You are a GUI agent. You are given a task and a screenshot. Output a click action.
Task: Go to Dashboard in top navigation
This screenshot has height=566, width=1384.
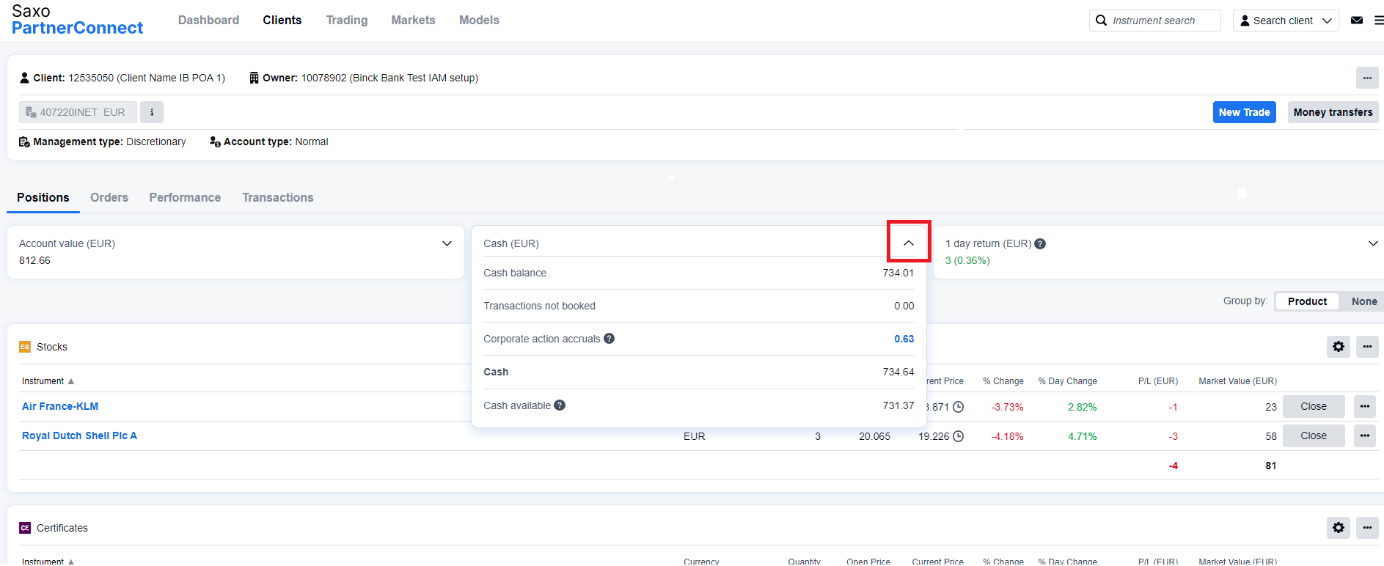pos(209,20)
